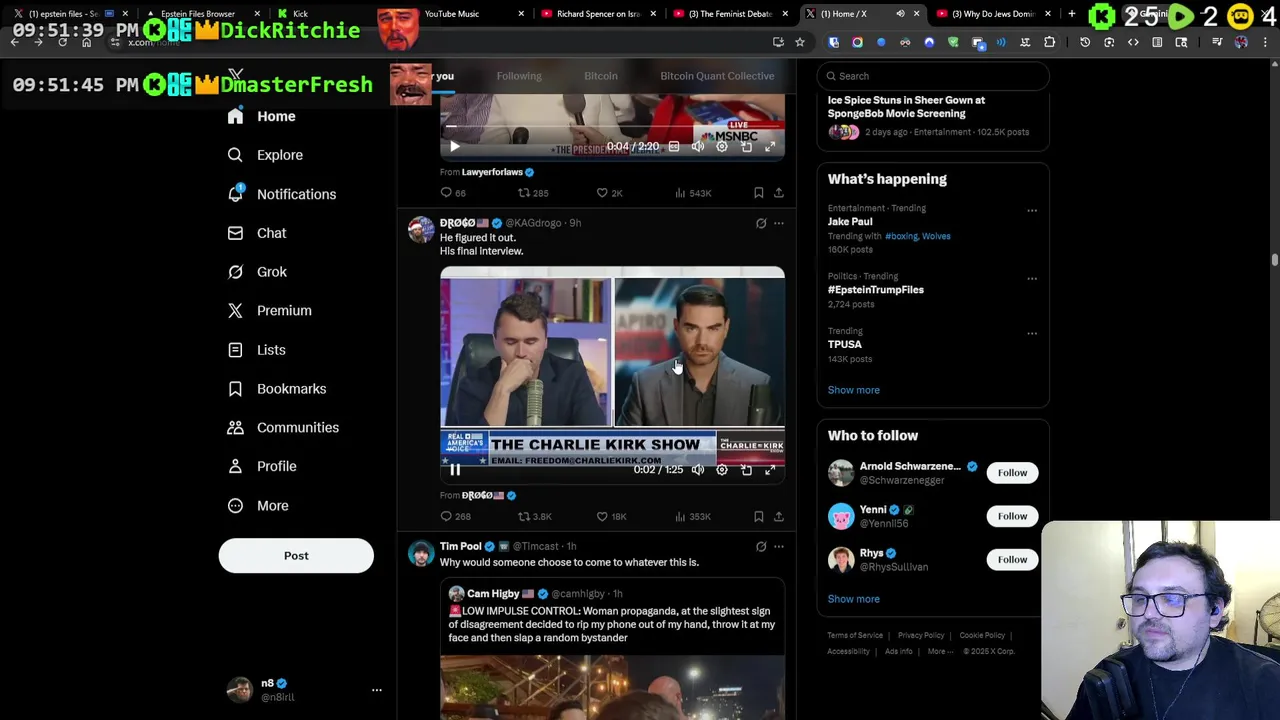Follow Rhys
1280x720 pixels.
1012,560
